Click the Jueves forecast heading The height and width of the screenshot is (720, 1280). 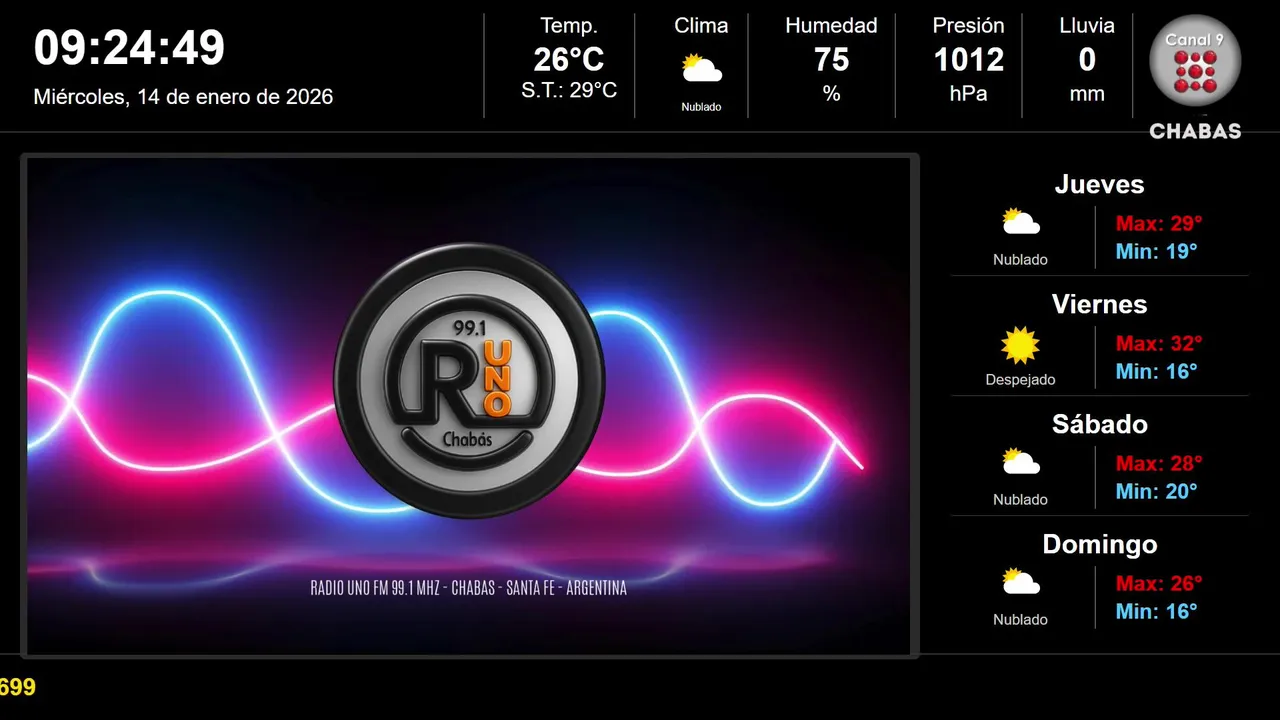coord(1099,184)
